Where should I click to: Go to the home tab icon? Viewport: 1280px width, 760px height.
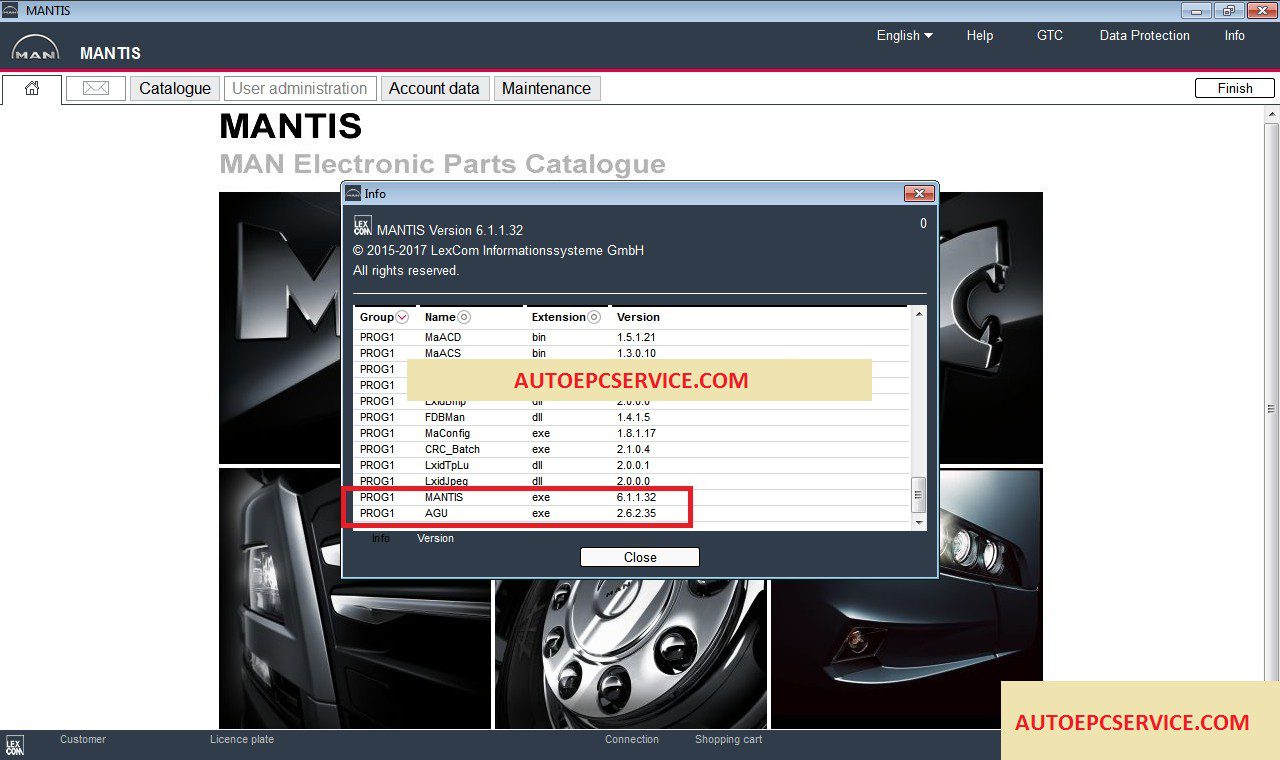tap(32, 88)
